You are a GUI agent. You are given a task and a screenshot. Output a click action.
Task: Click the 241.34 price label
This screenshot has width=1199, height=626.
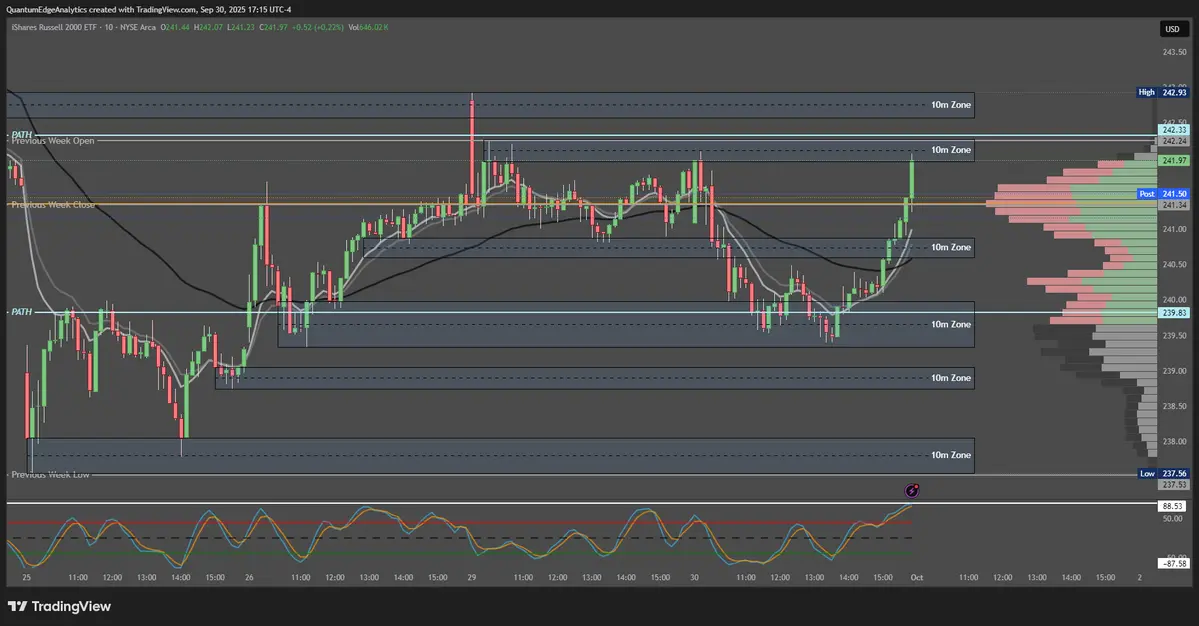pyautogui.click(x=1174, y=205)
